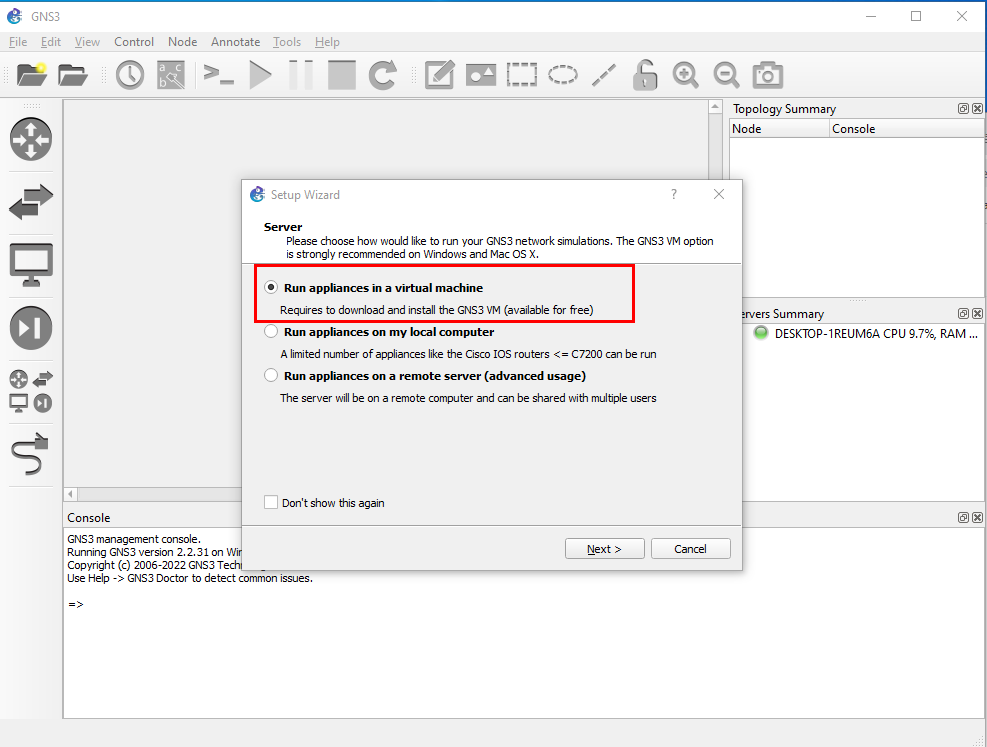This screenshot has height=747, width=987.
Task: Select the Insert a picture tool
Action: (x=480, y=75)
